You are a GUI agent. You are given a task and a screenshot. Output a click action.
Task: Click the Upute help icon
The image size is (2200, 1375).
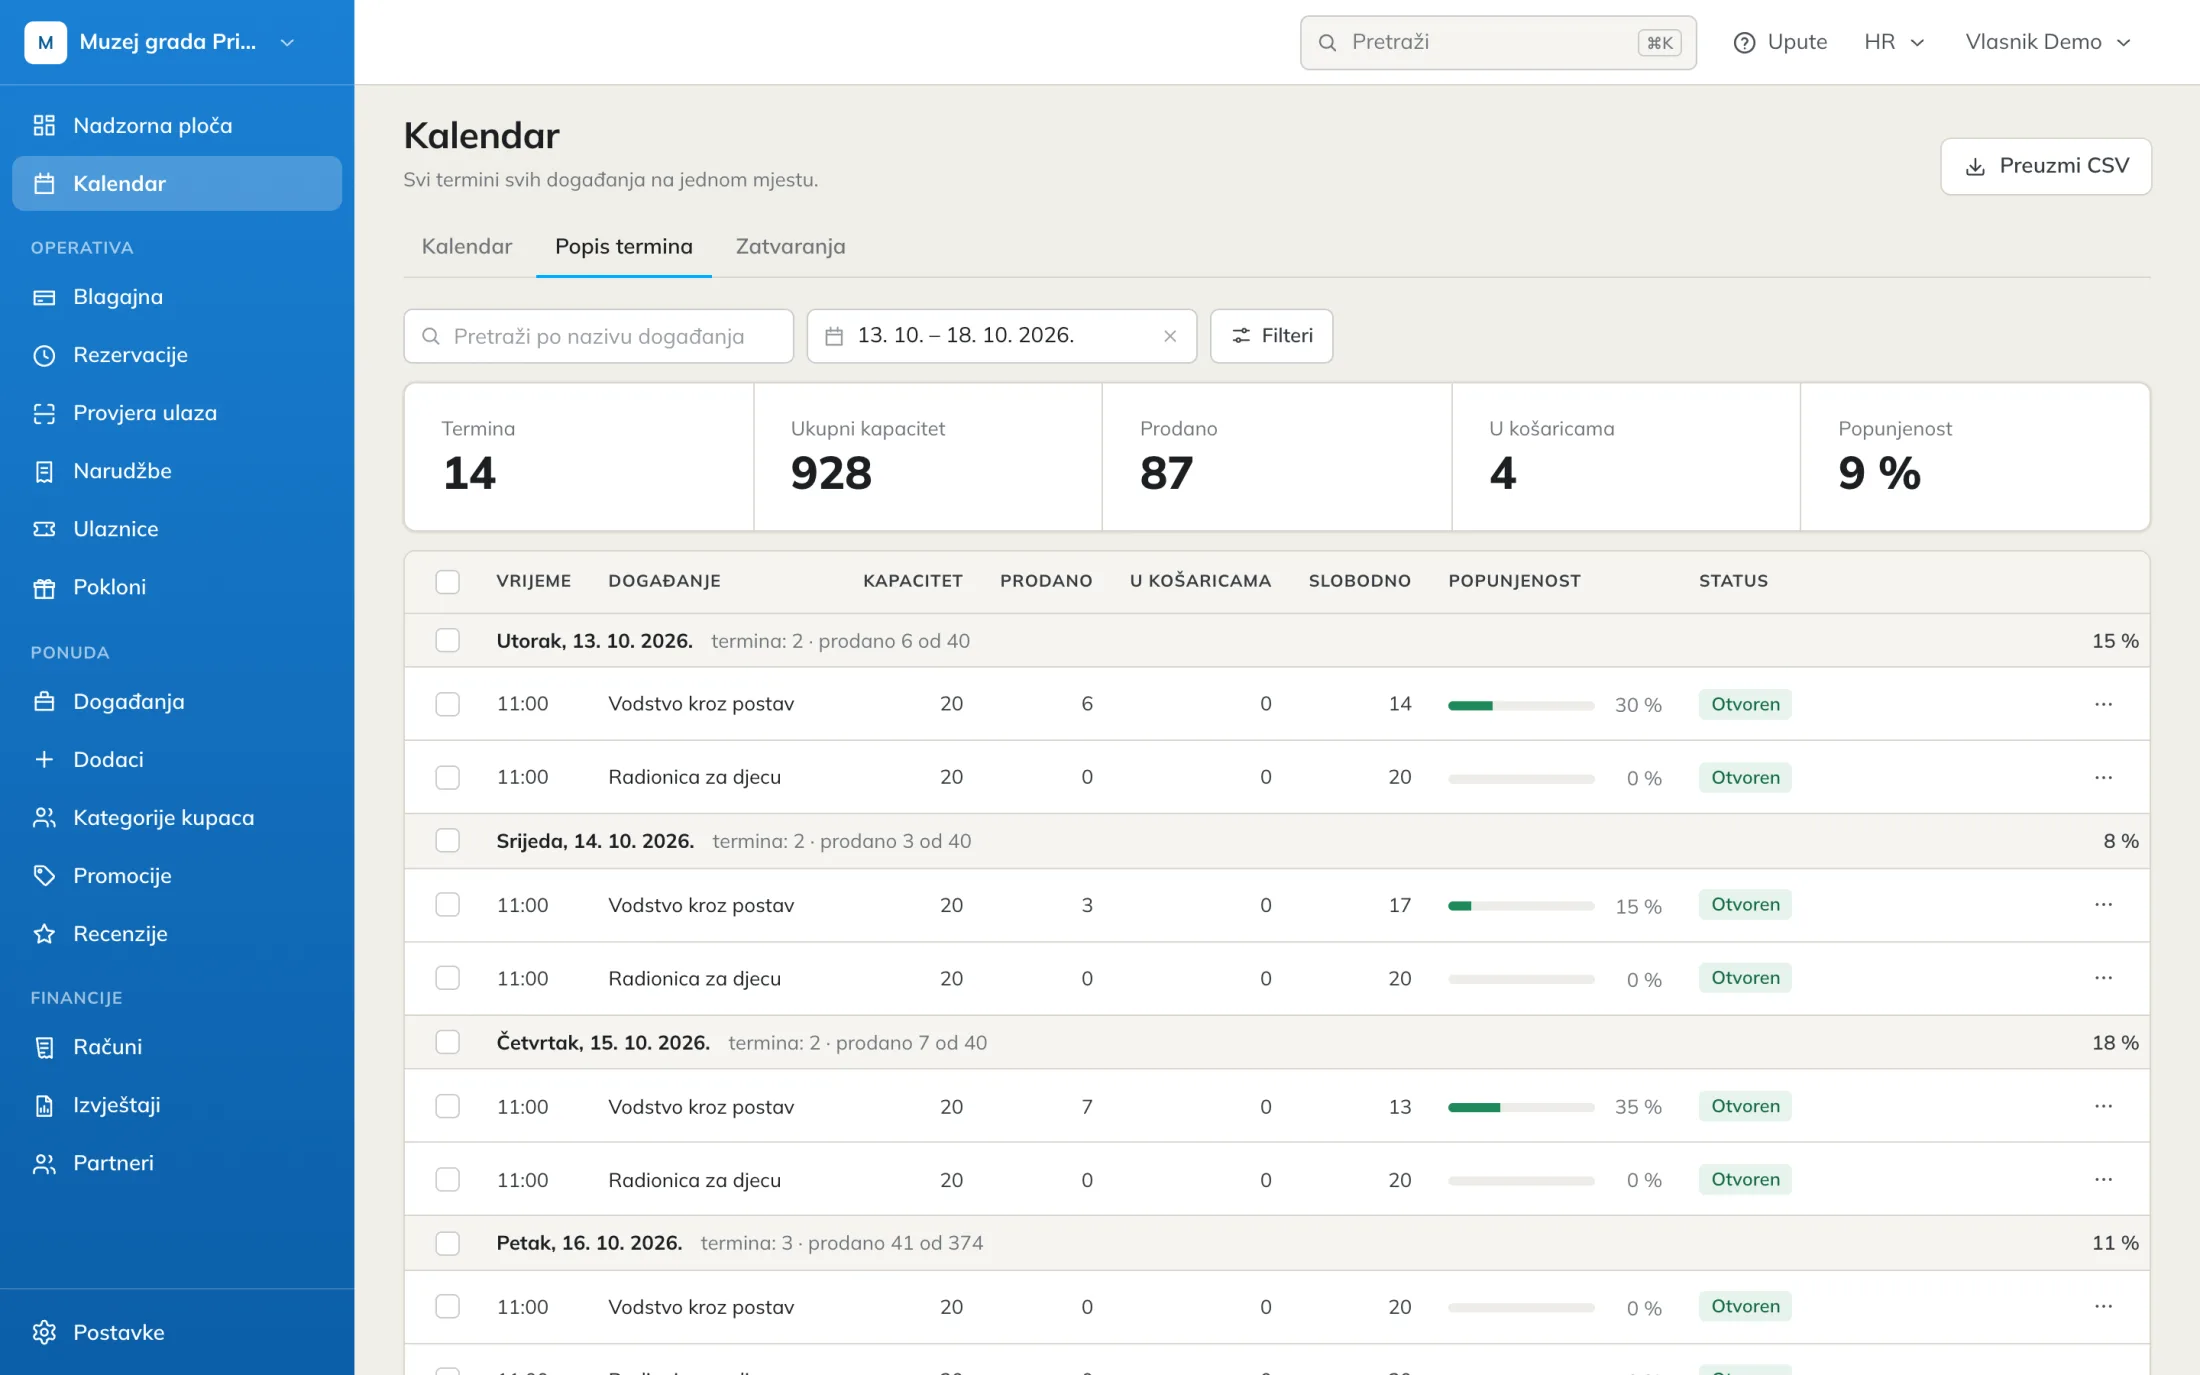click(1744, 42)
